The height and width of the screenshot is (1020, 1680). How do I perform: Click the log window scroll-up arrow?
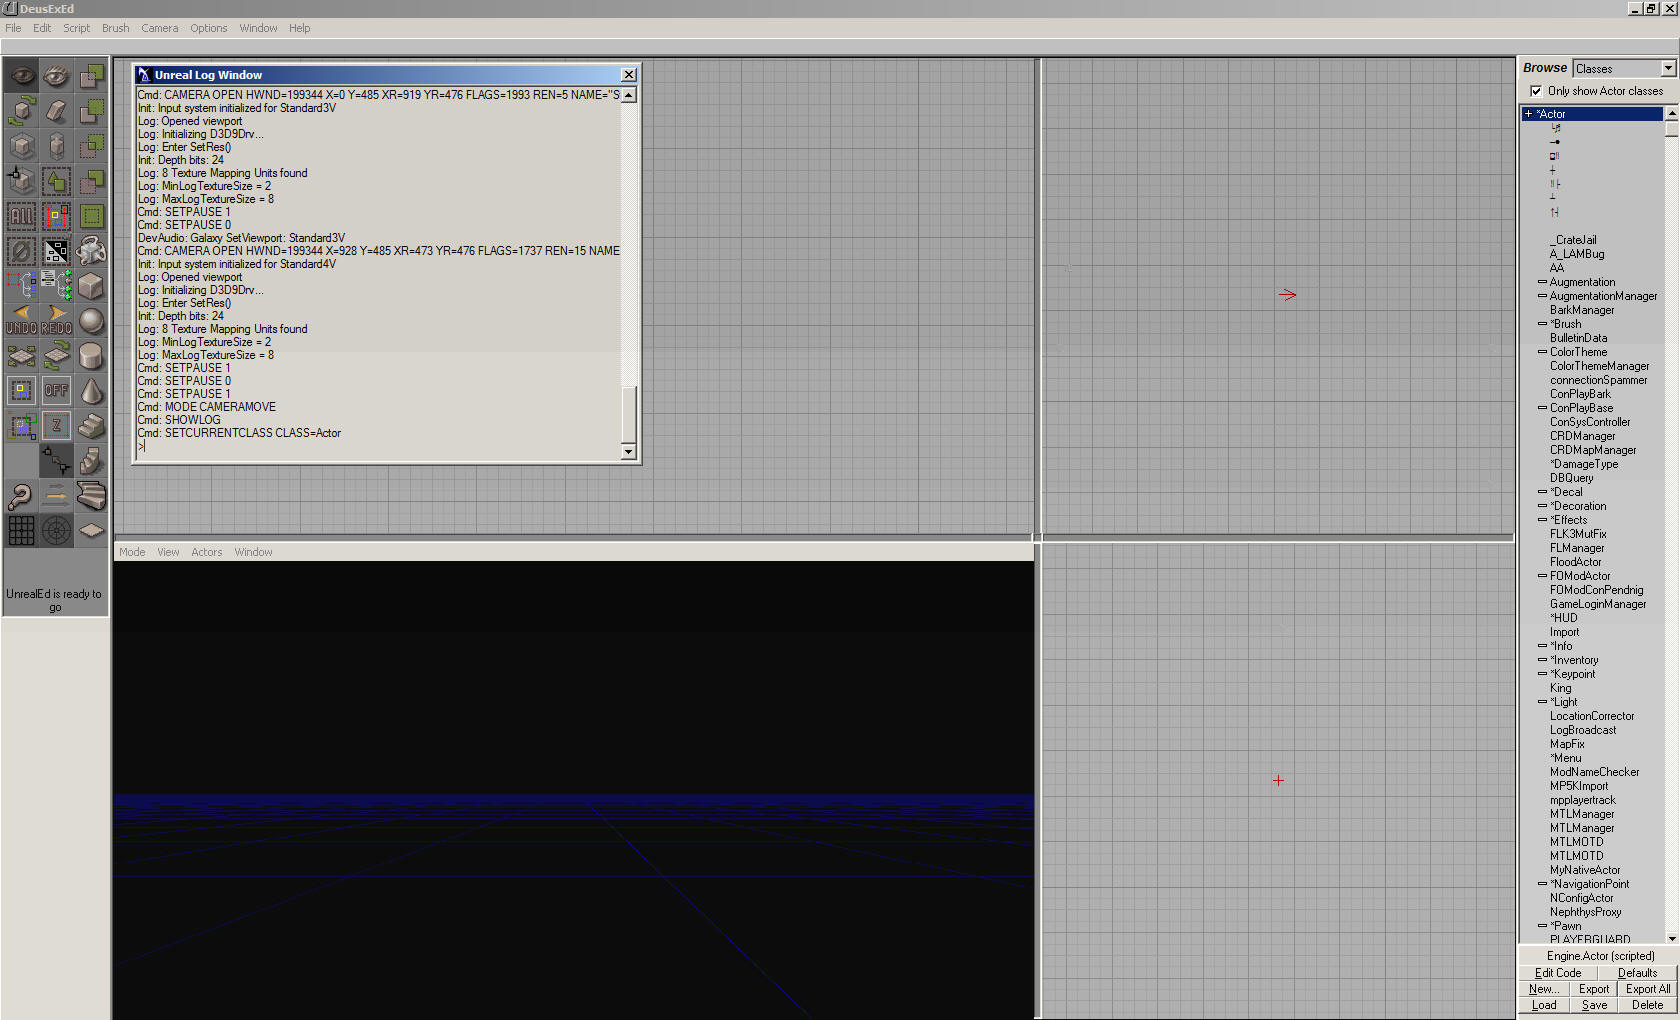[629, 95]
